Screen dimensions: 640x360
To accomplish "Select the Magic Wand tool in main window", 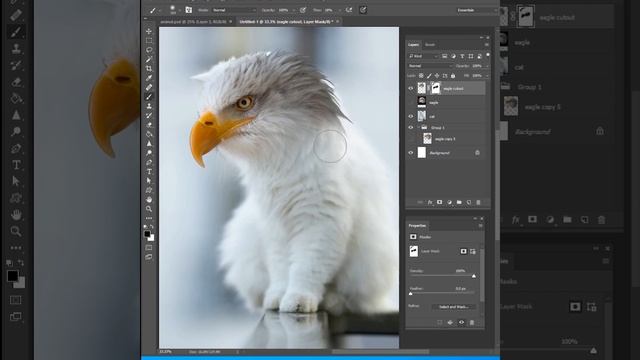I will point(149,60).
